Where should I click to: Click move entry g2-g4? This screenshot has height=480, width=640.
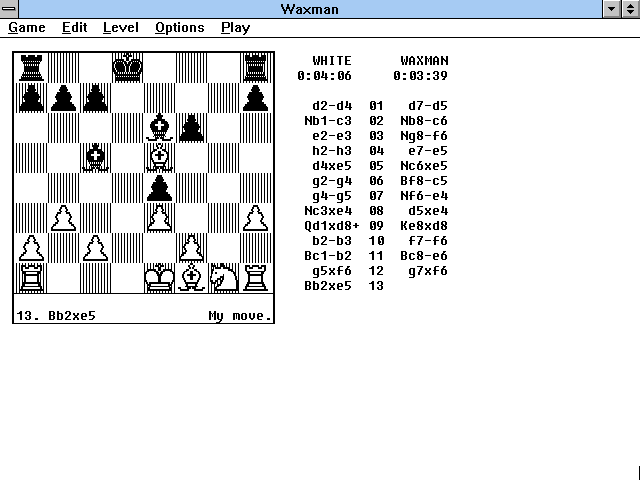coord(332,181)
